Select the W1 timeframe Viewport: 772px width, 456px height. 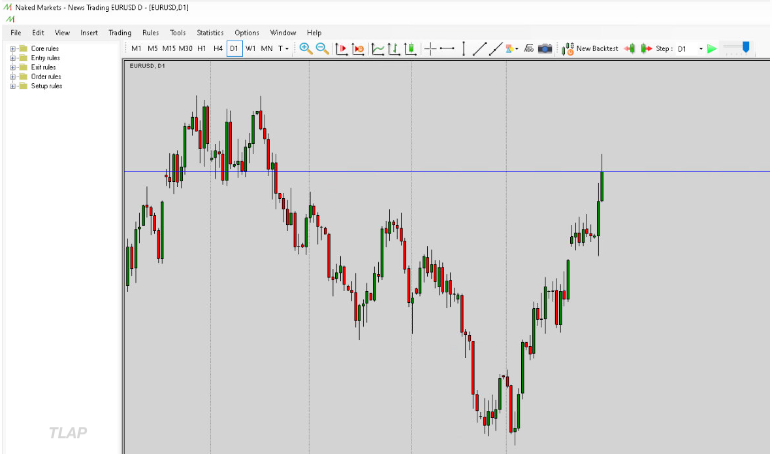[251, 48]
